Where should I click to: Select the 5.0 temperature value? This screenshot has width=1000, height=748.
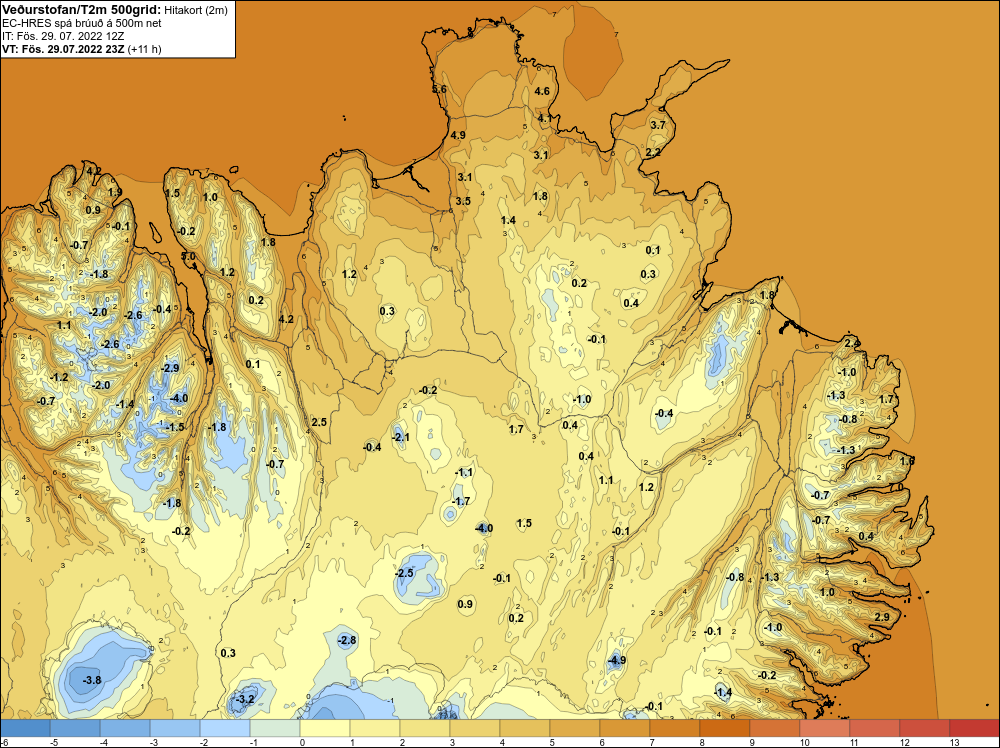189,256
